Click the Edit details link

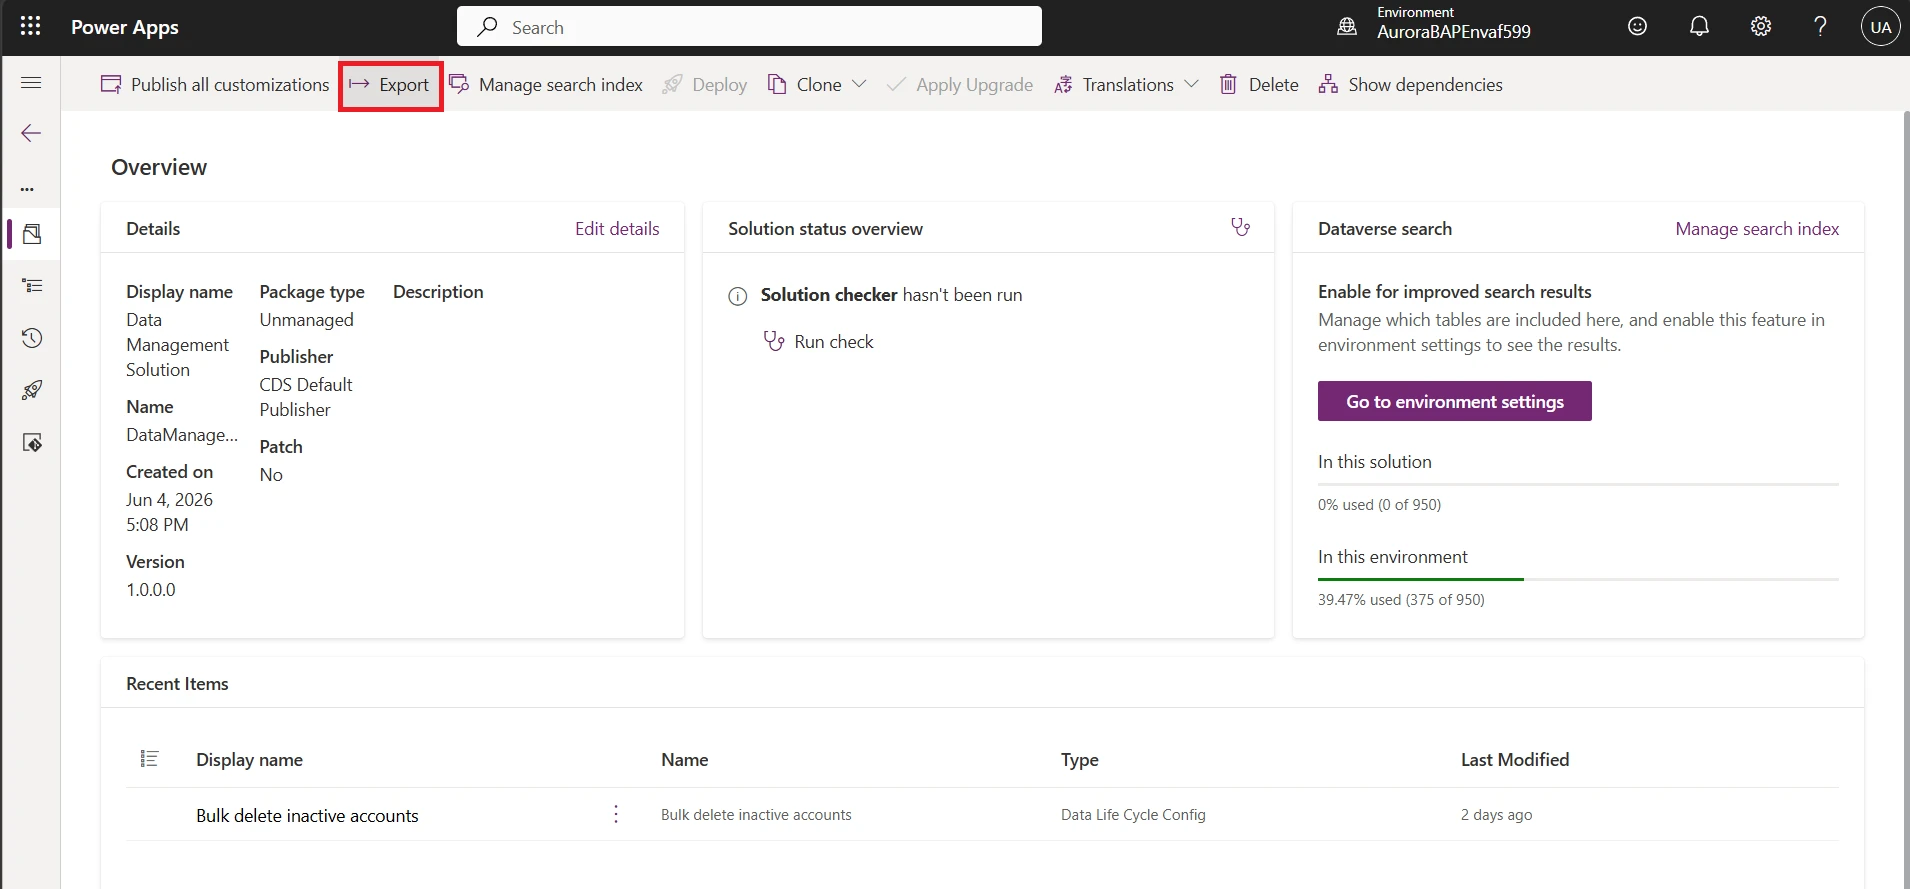click(617, 228)
